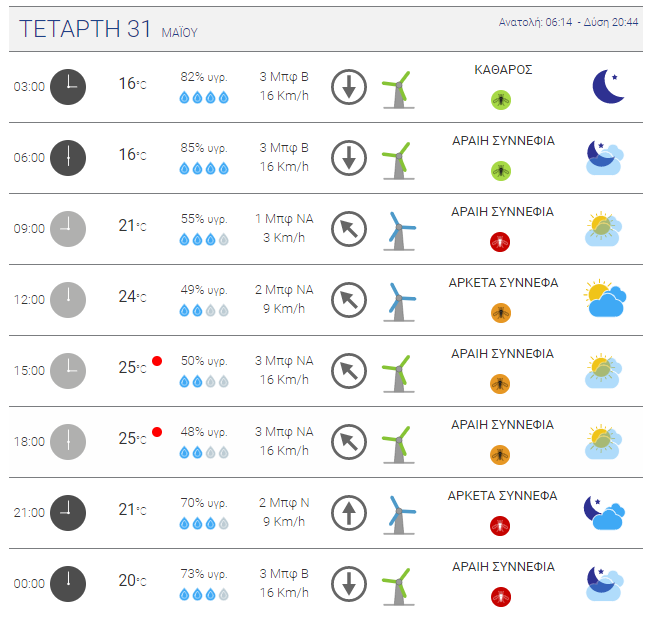Viewport: 649px width, 619px height.
Task: Click the upward wind arrow at 21:00
Action: (349, 513)
